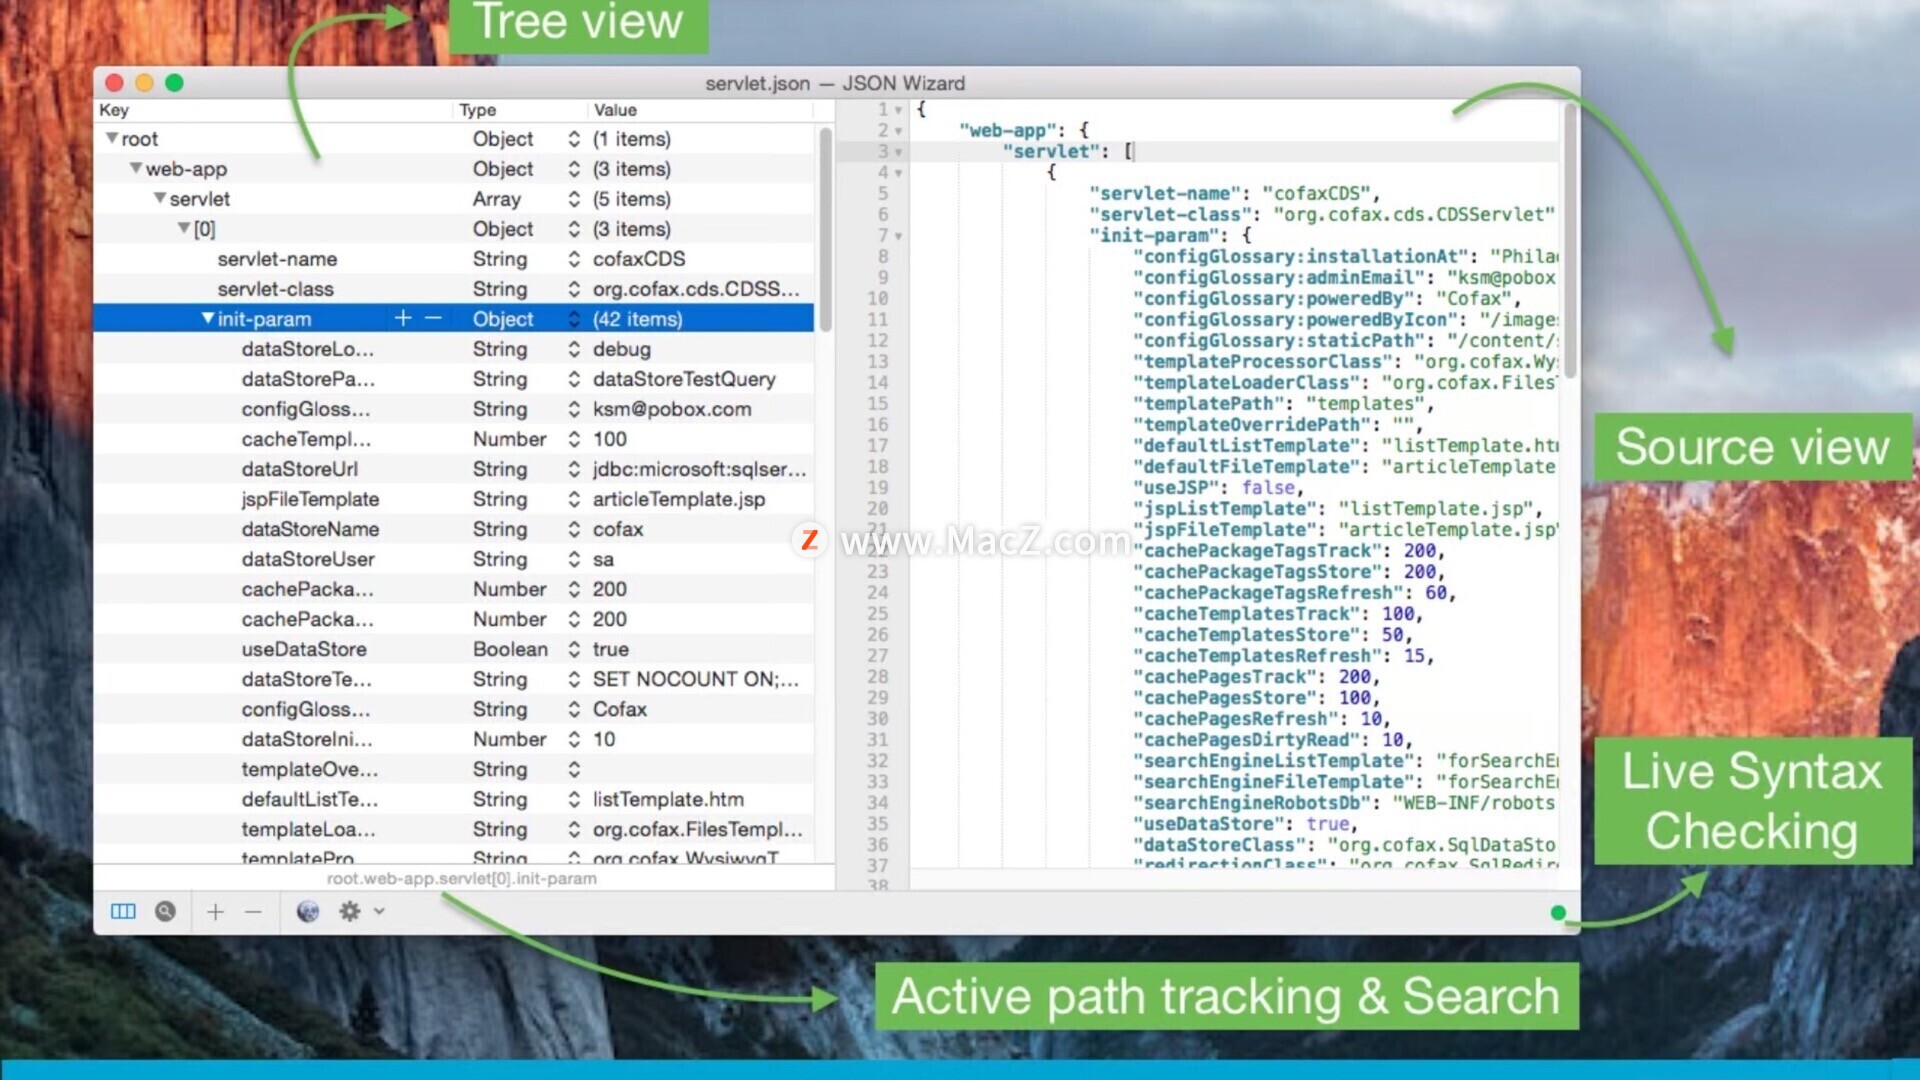Collapse the web-app node

(x=136, y=168)
